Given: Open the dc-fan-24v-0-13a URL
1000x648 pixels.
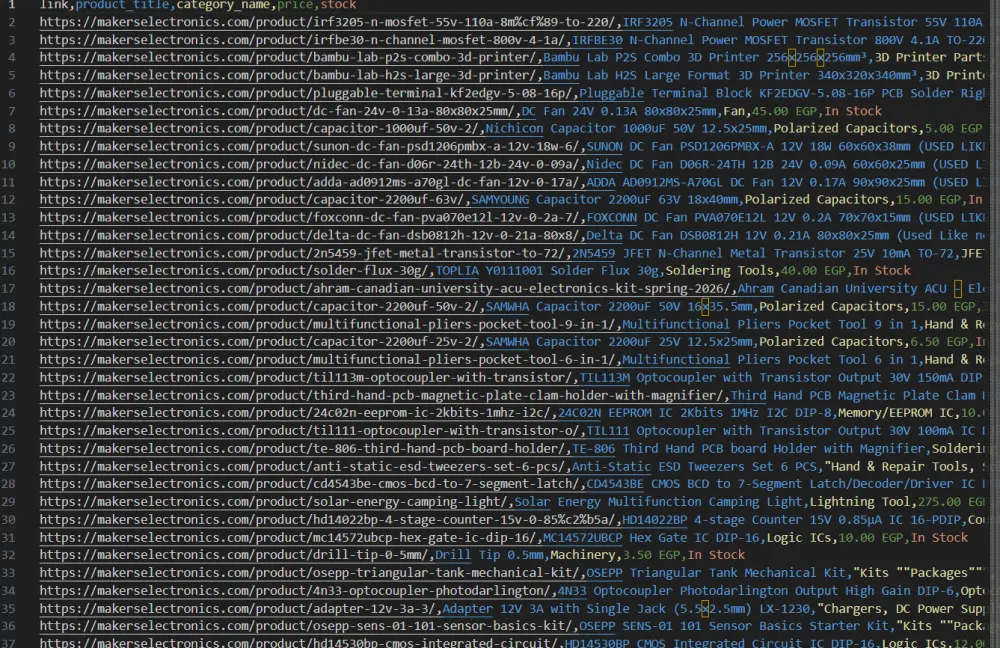Looking at the screenshot, I should click(279, 111).
